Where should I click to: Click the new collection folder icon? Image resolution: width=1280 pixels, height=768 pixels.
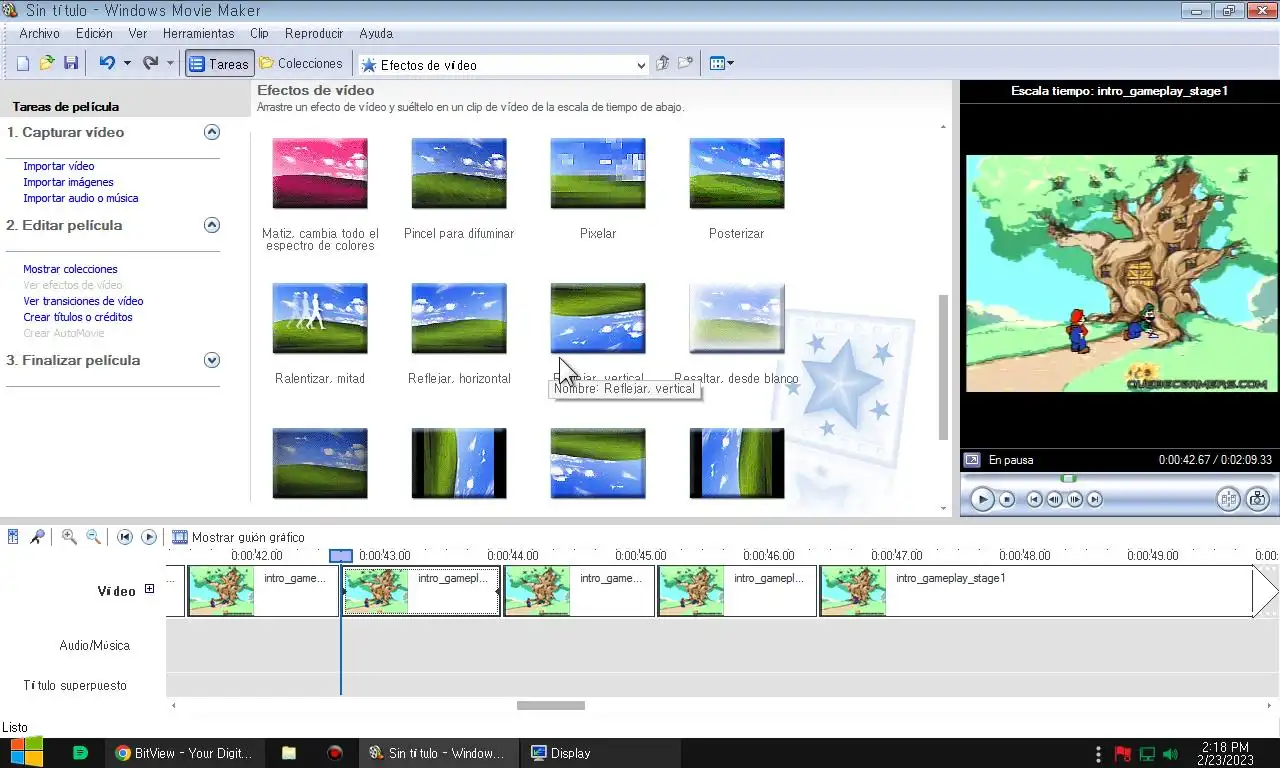click(x=686, y=63)
